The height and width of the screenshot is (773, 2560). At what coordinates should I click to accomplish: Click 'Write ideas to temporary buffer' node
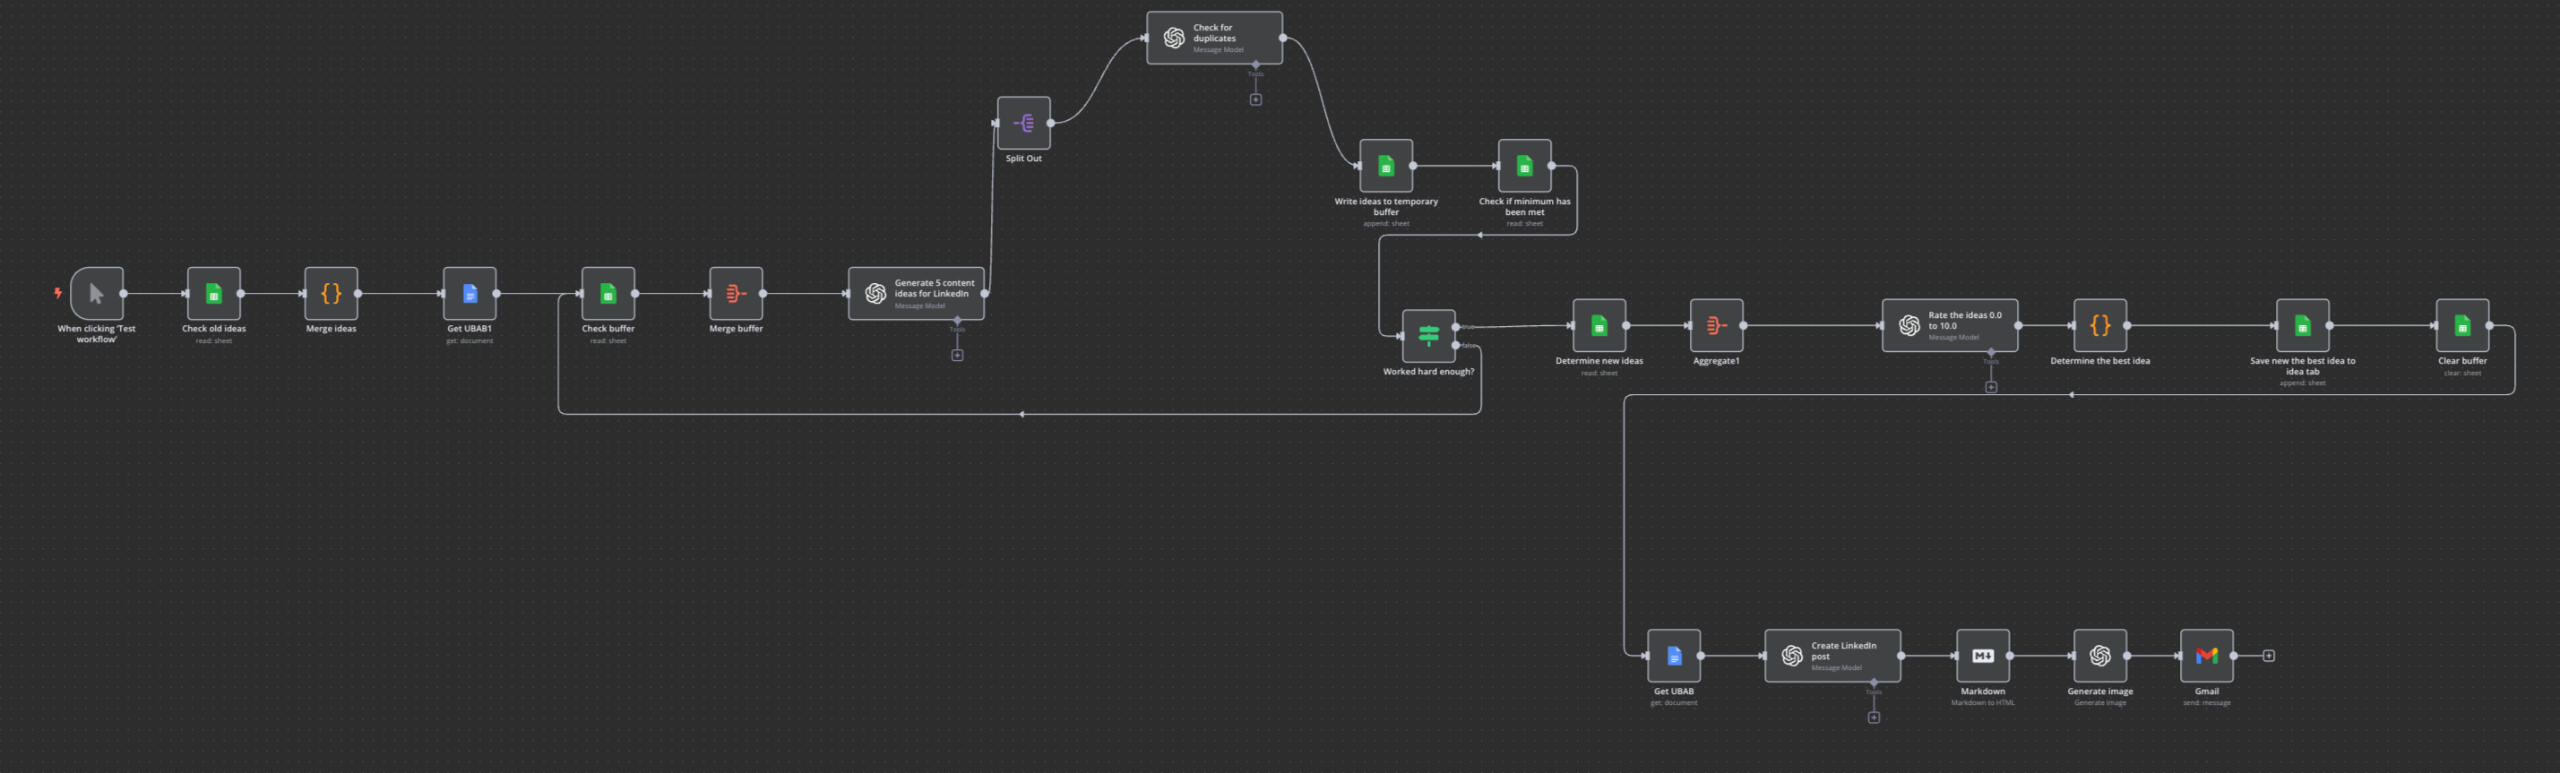tap(1386, 166)
